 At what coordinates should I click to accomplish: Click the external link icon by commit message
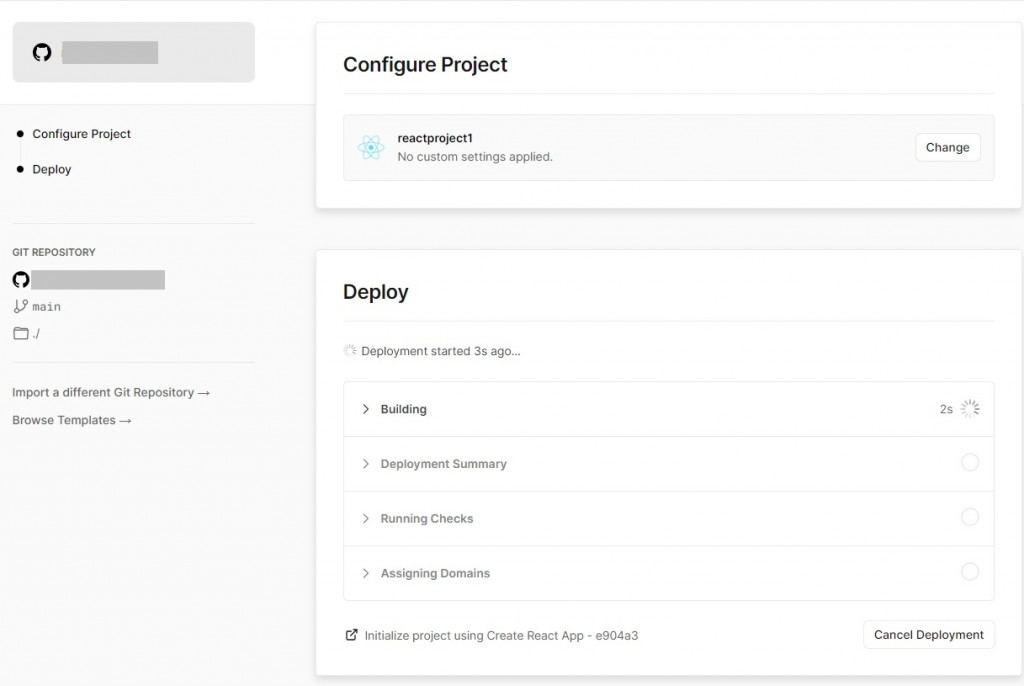click(351, 635)
